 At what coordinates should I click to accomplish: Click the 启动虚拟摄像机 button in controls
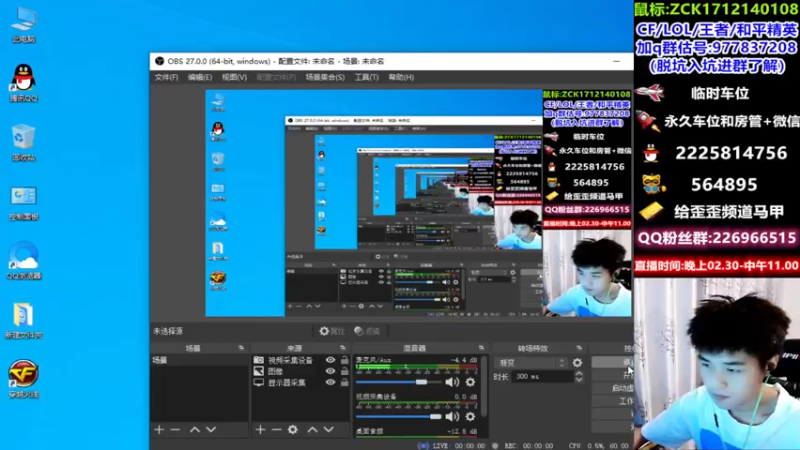point(613,388)
